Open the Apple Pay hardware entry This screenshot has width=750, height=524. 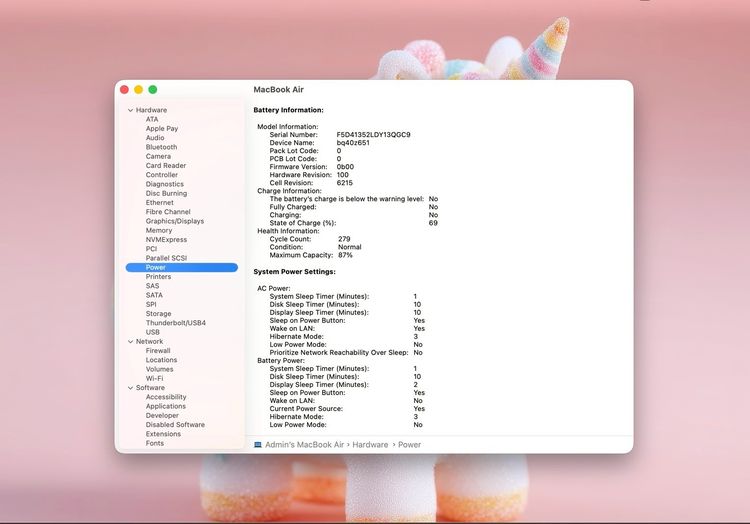coord(162,128)
